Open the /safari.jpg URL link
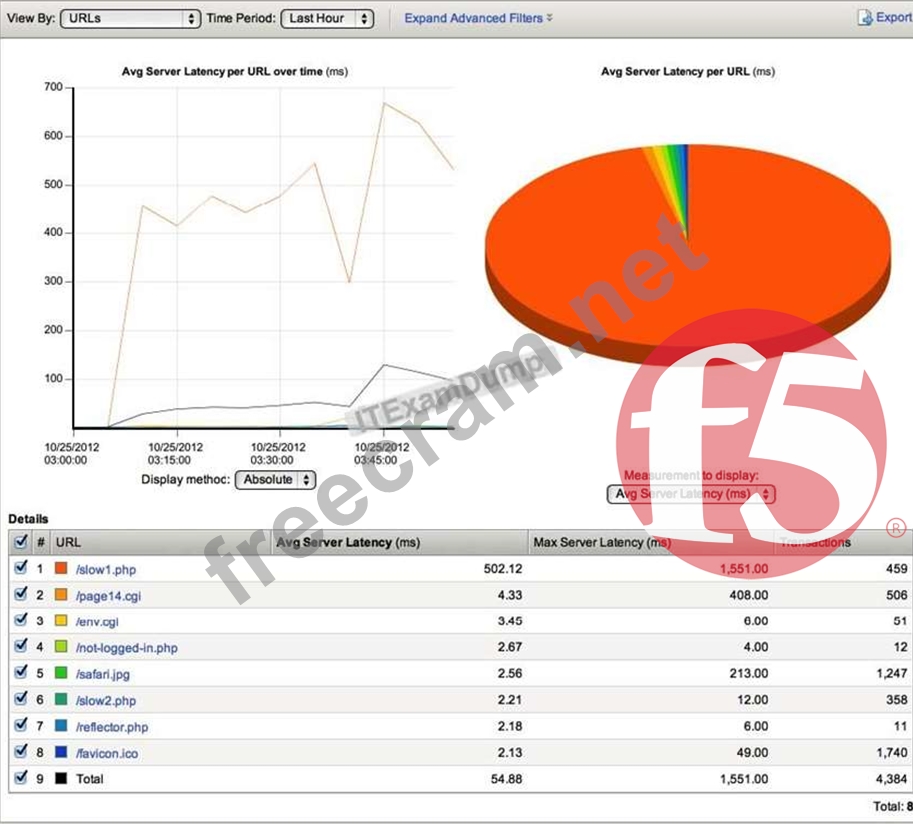Screen dimensions: 913x824 tap(103, 674)
